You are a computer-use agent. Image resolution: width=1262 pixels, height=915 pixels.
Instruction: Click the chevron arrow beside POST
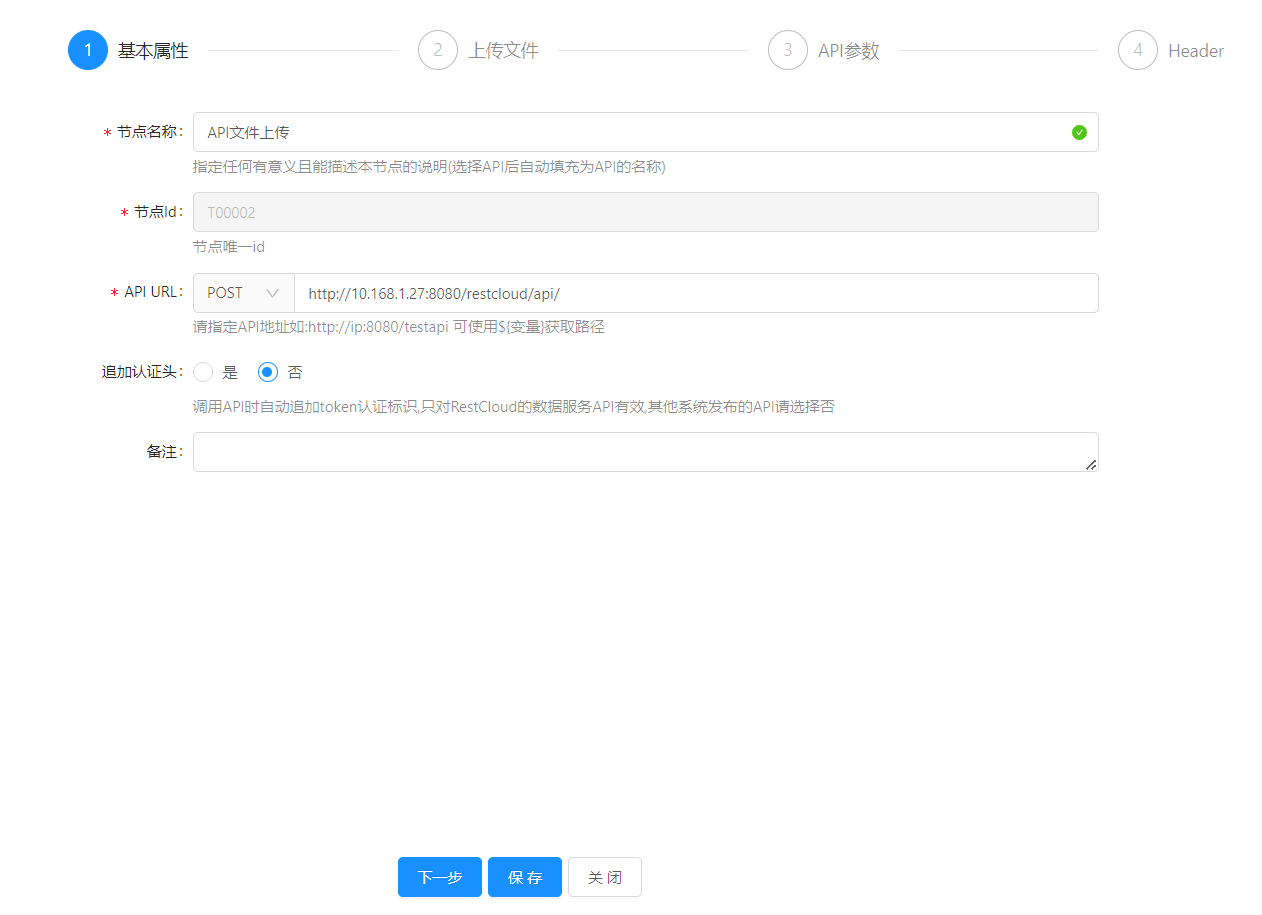(x=272, y=293)
